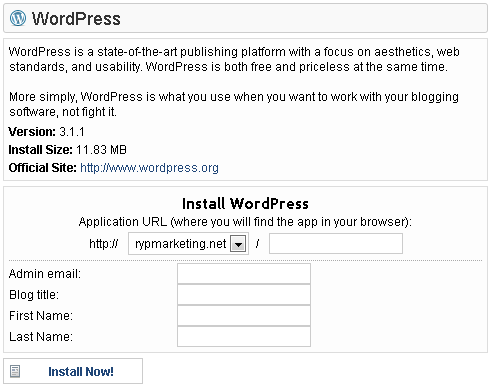Viewport: 490px width, 389px height.
Task: Click the Install Now! button
Action: tap(73, 371)
